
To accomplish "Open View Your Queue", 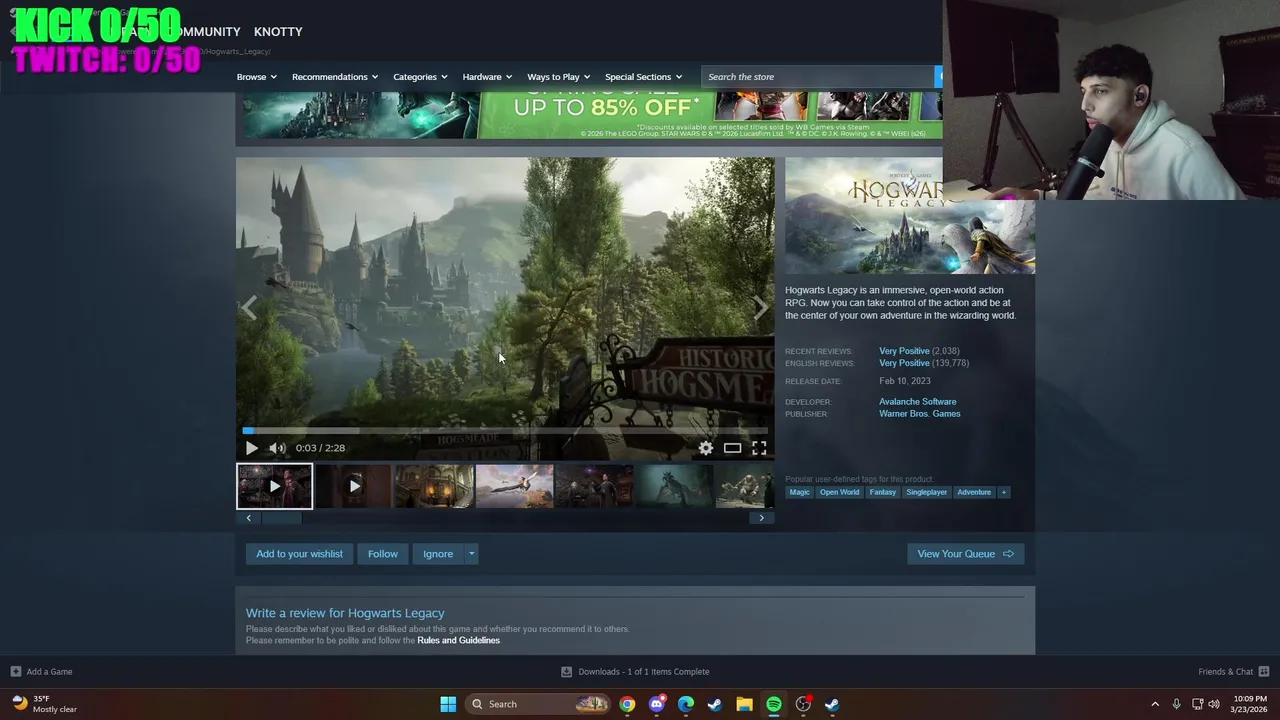I will coord(965,554).
